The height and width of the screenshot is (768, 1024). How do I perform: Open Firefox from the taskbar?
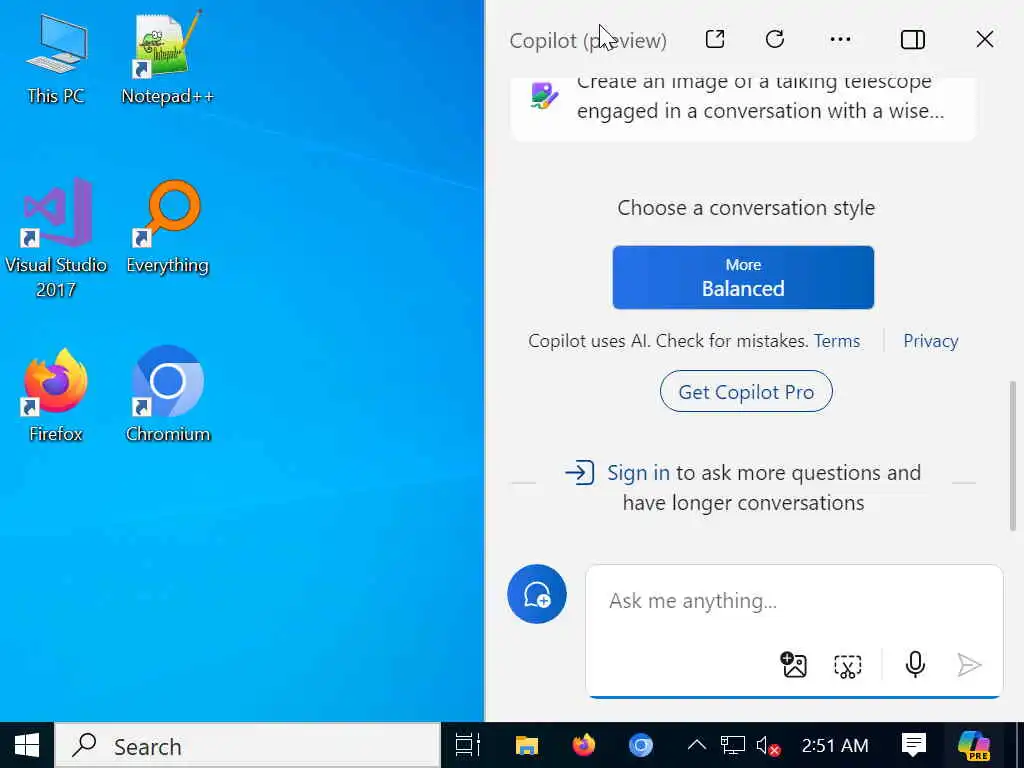(x=584, y=745)
